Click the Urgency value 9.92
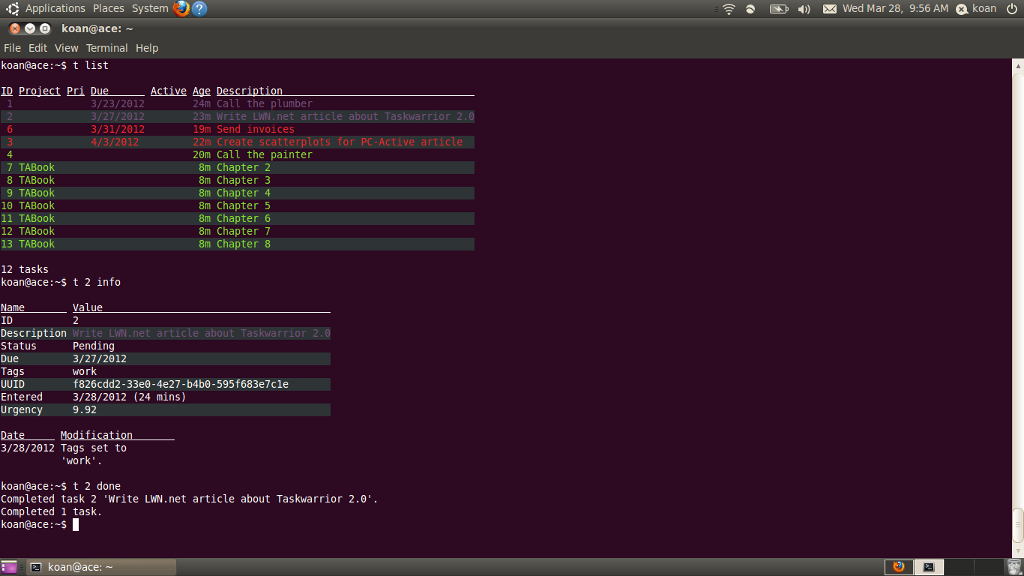 pyautogui.click(x=85, y=409)
